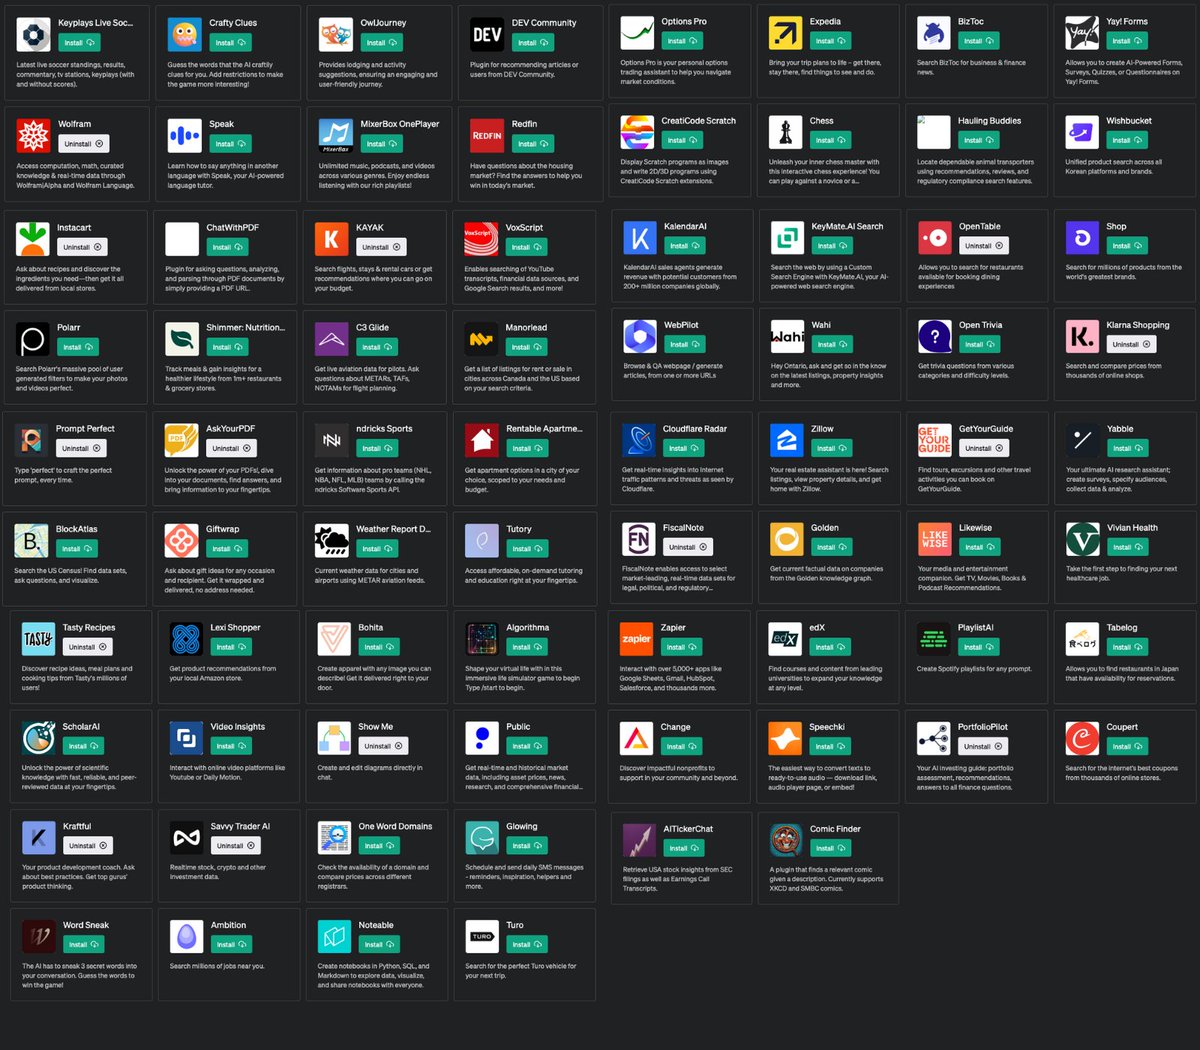
Task: Click the Redfin logo icon
Action: [487, 135]
